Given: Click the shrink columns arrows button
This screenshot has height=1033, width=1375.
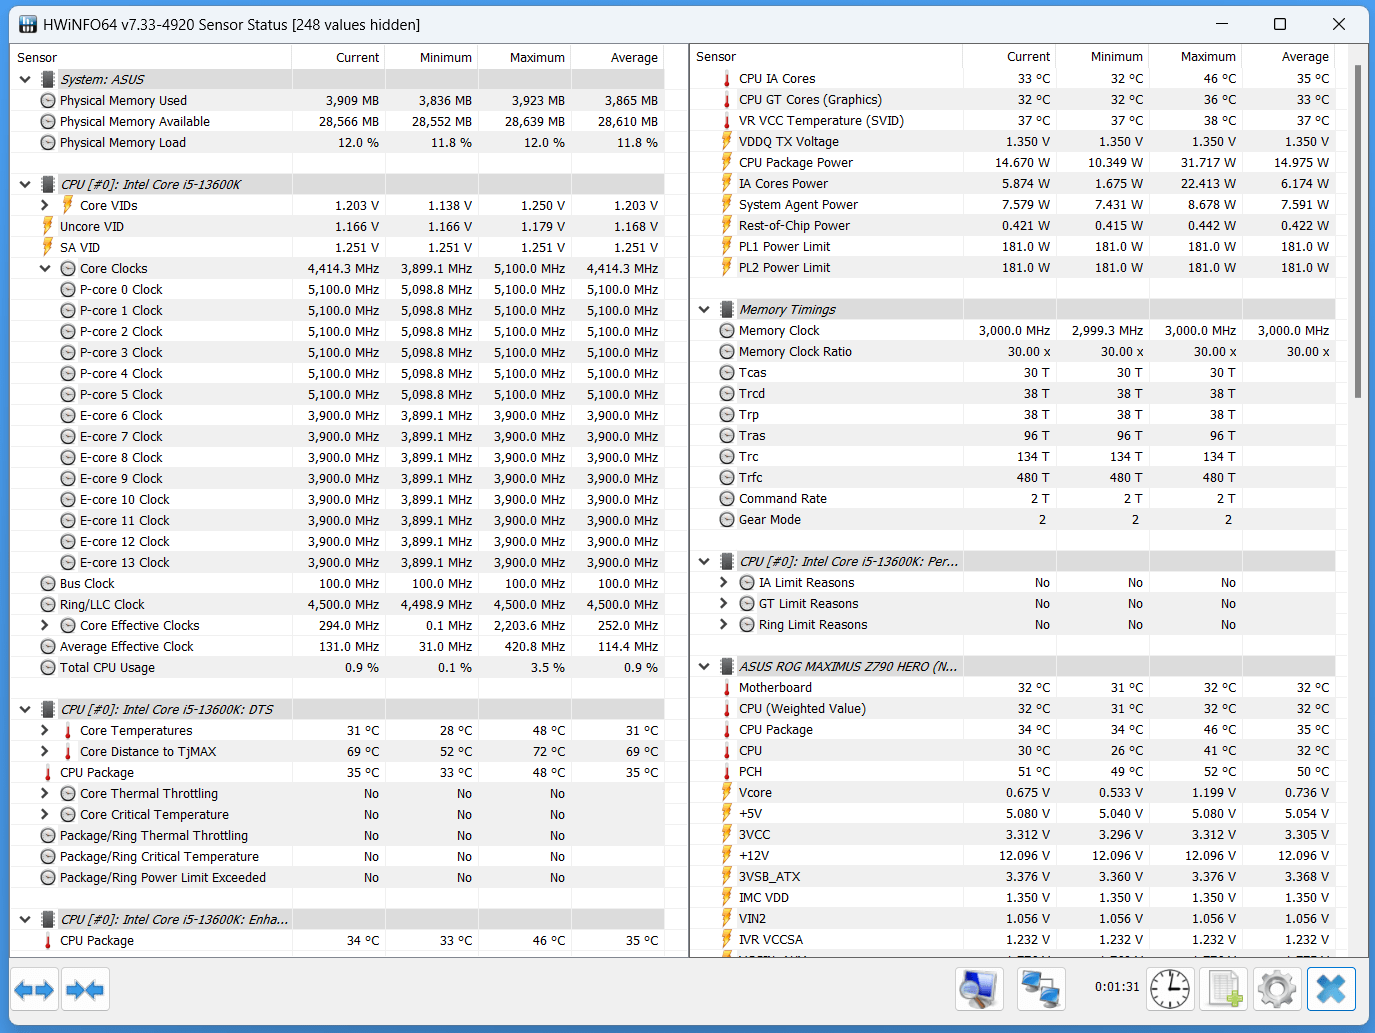Looking at the screenshot, I should (x=85, y=990).
